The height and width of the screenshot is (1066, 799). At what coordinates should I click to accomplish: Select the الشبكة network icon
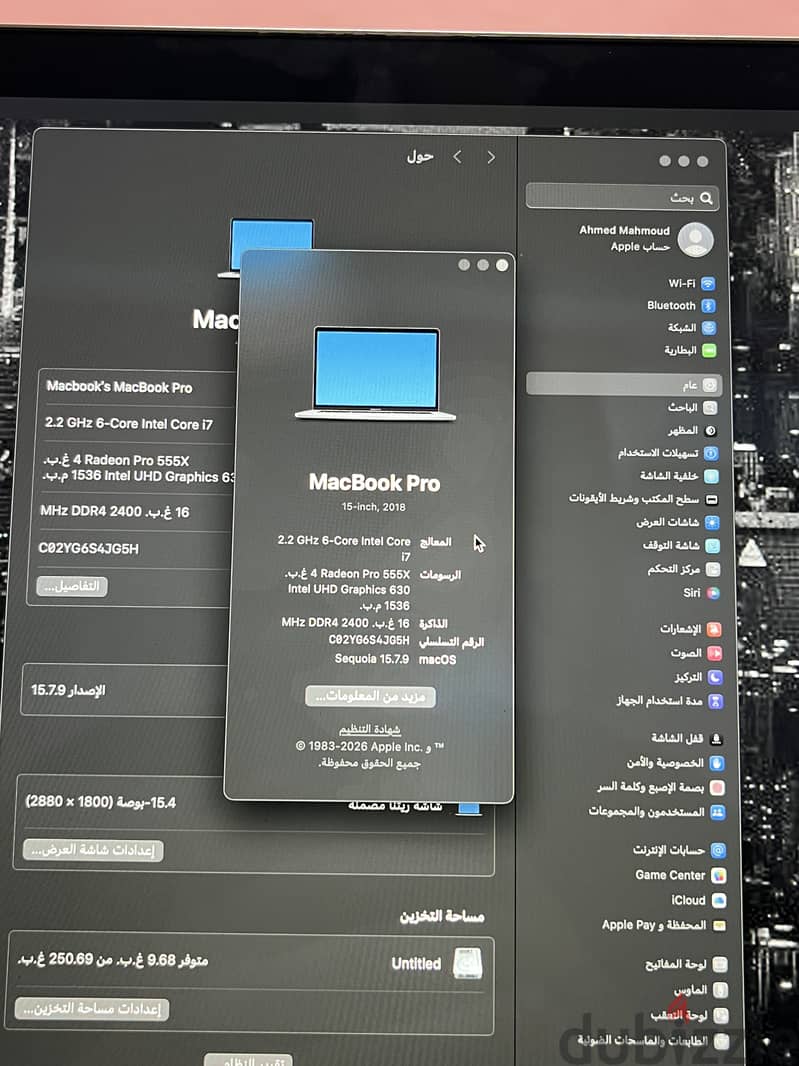[709, 328]
